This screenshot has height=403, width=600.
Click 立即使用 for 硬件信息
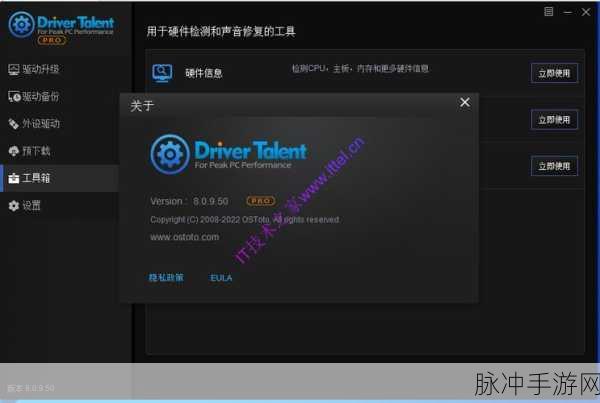(554, 73)
